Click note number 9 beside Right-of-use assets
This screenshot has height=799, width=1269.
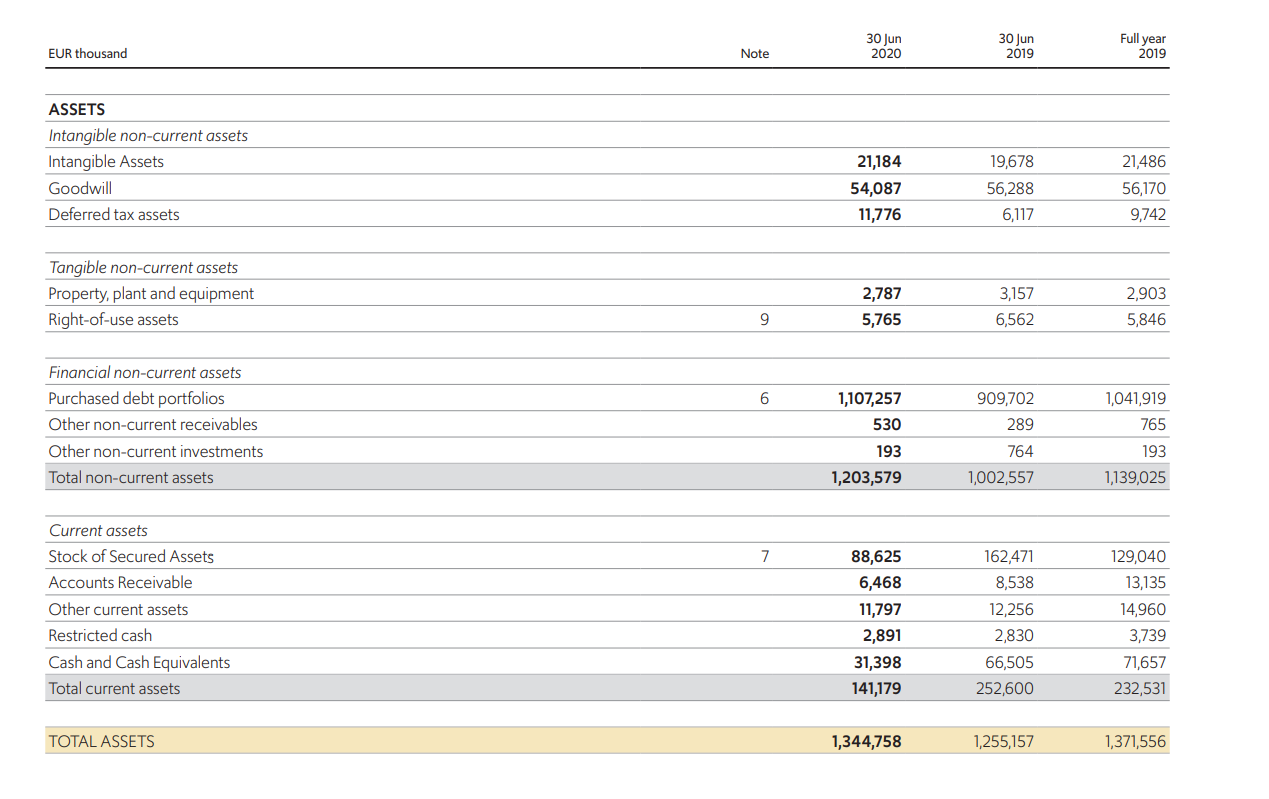pos(764,320)
